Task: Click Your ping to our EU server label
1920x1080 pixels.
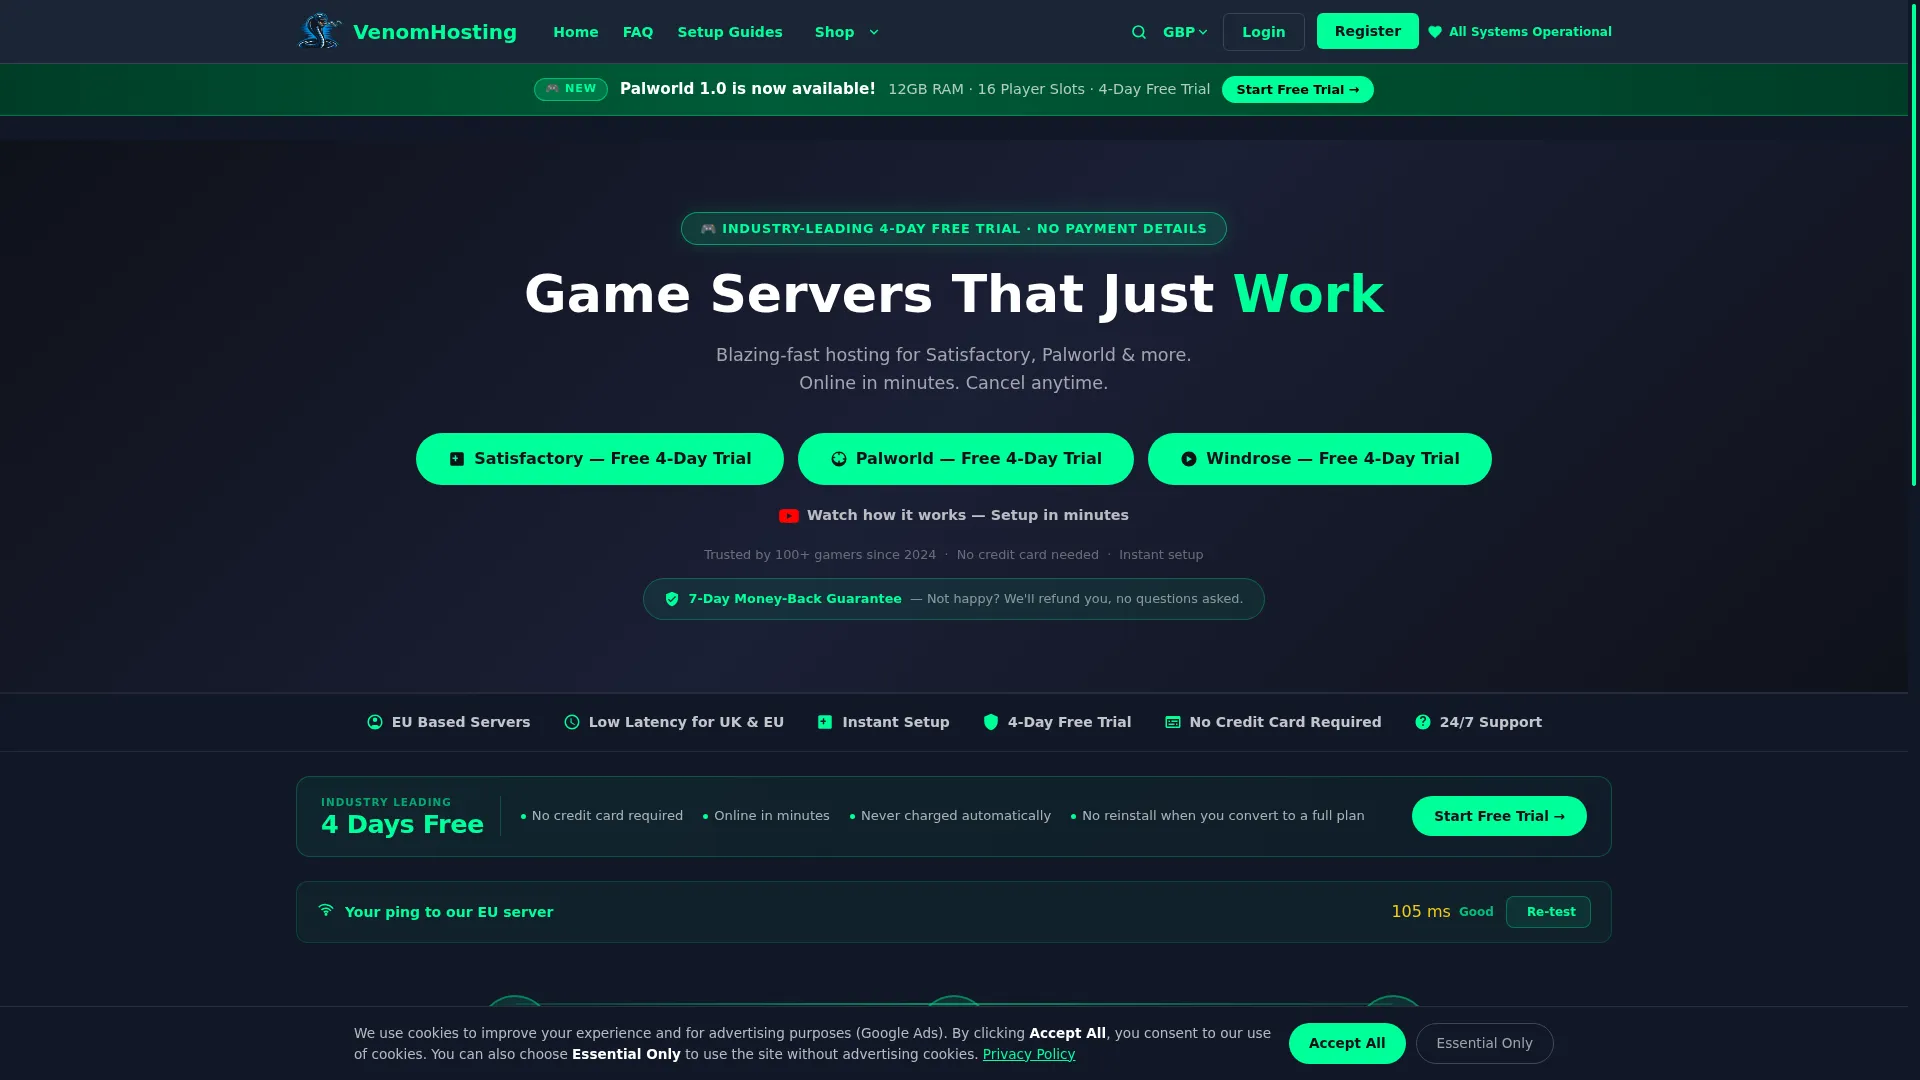Action: (x=449, y=912)
